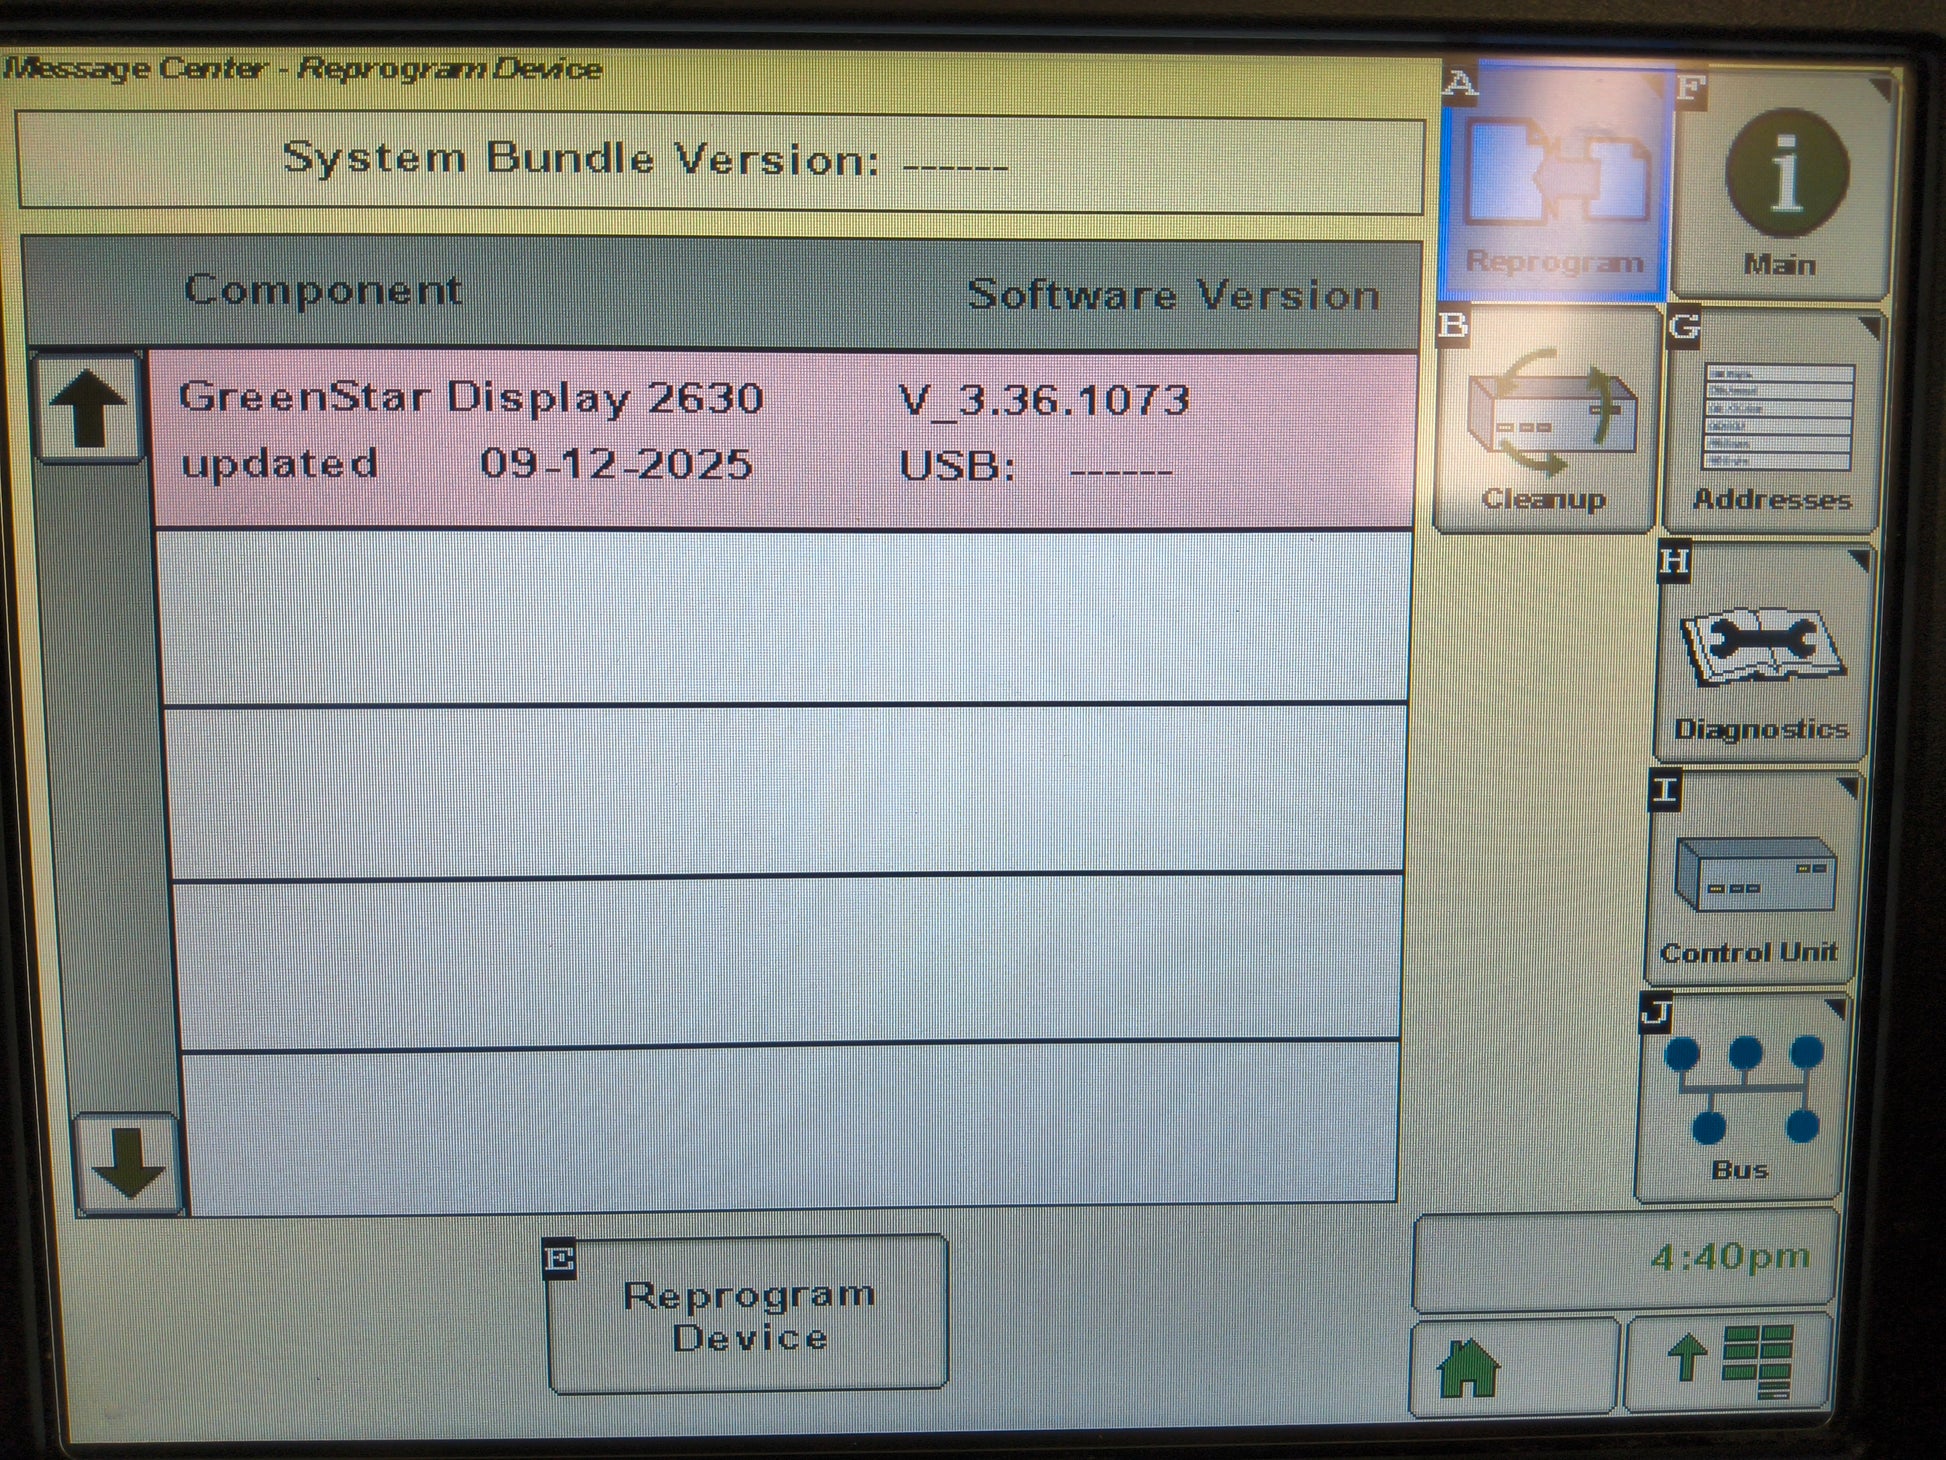Image resolution: width=1946 pixels, height=1460 pixels.
Task: Click the Reprogram Device button
Action: (748, 1314)
